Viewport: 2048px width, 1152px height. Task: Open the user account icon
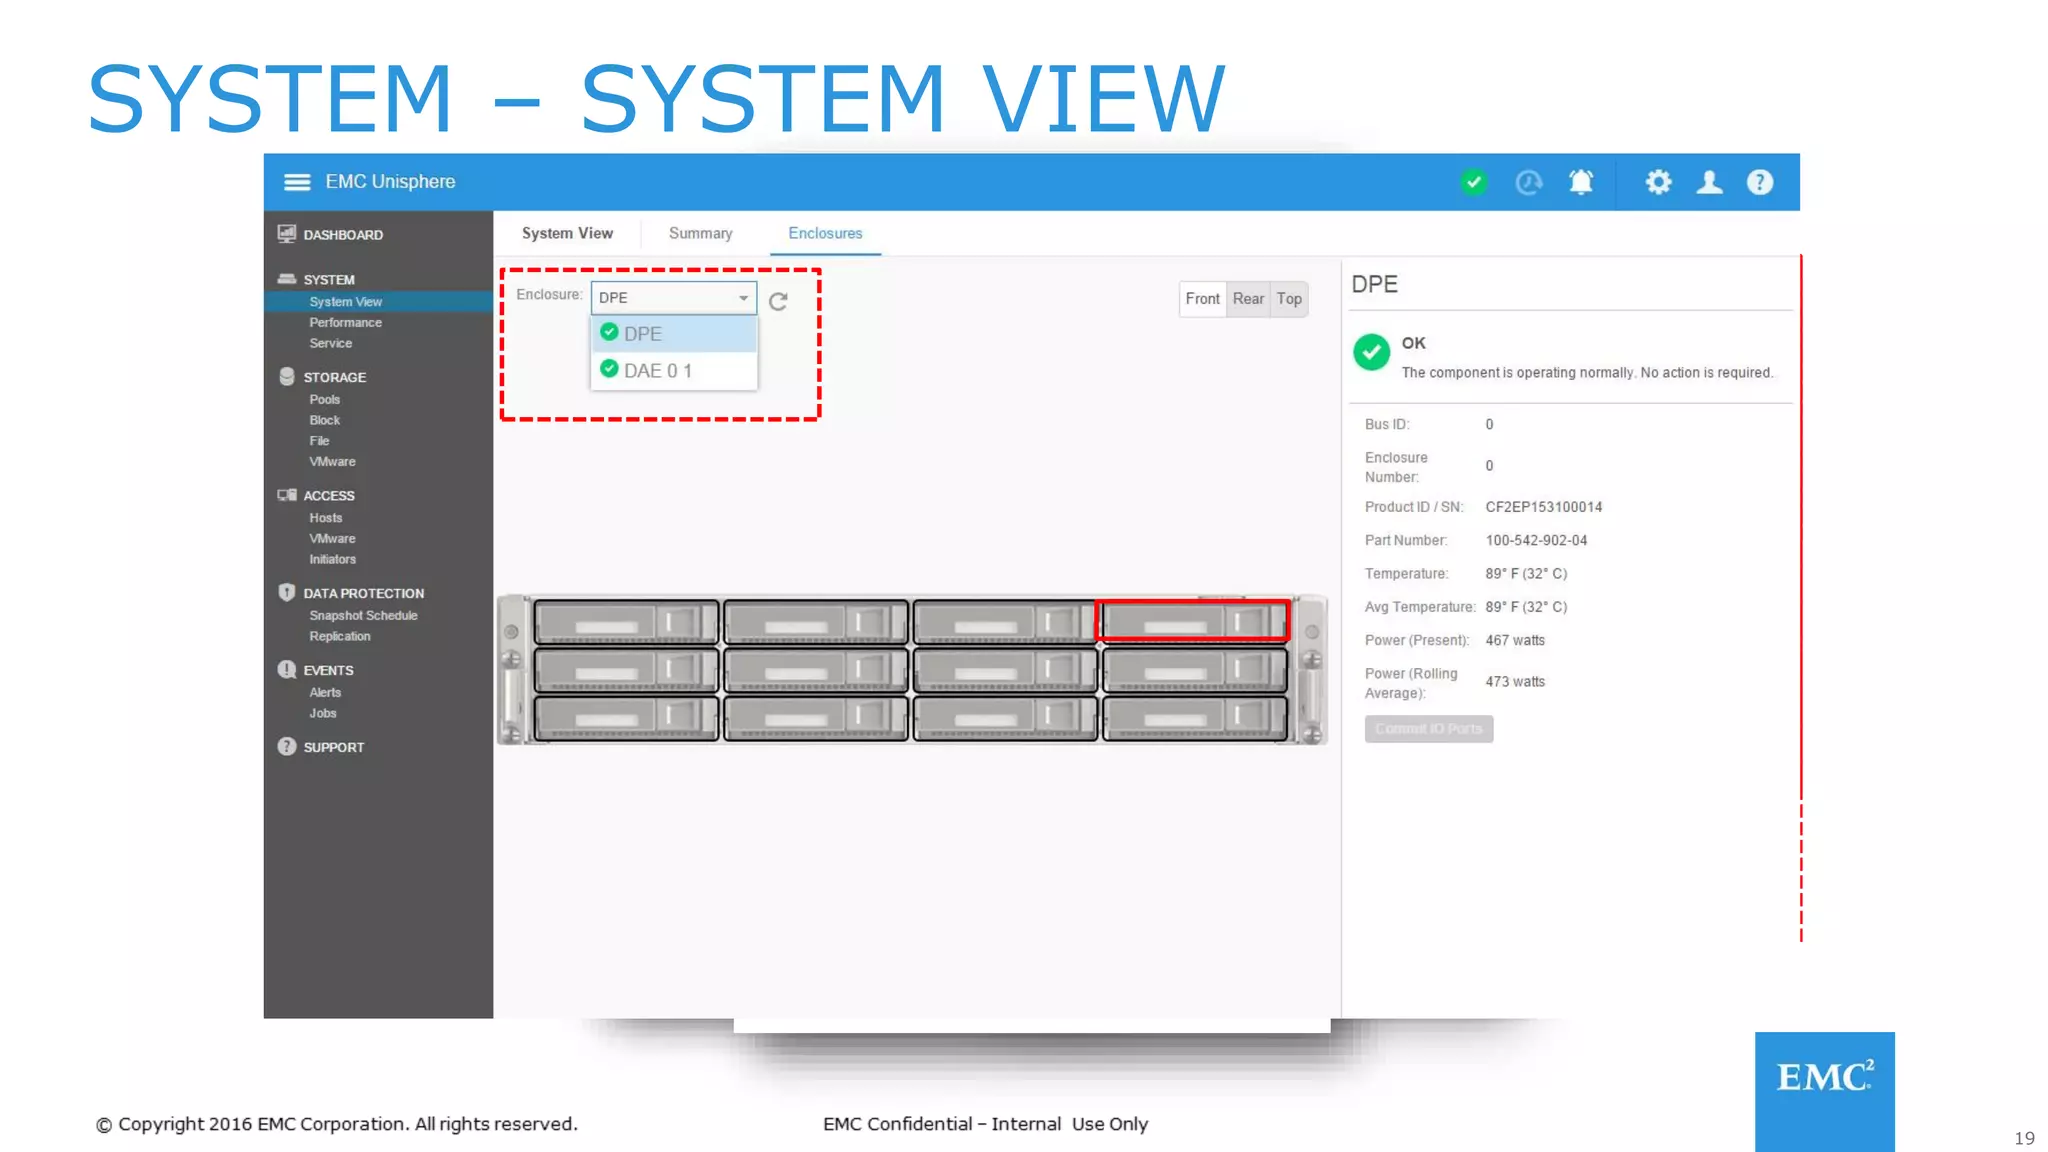[x=1710, y=182]
